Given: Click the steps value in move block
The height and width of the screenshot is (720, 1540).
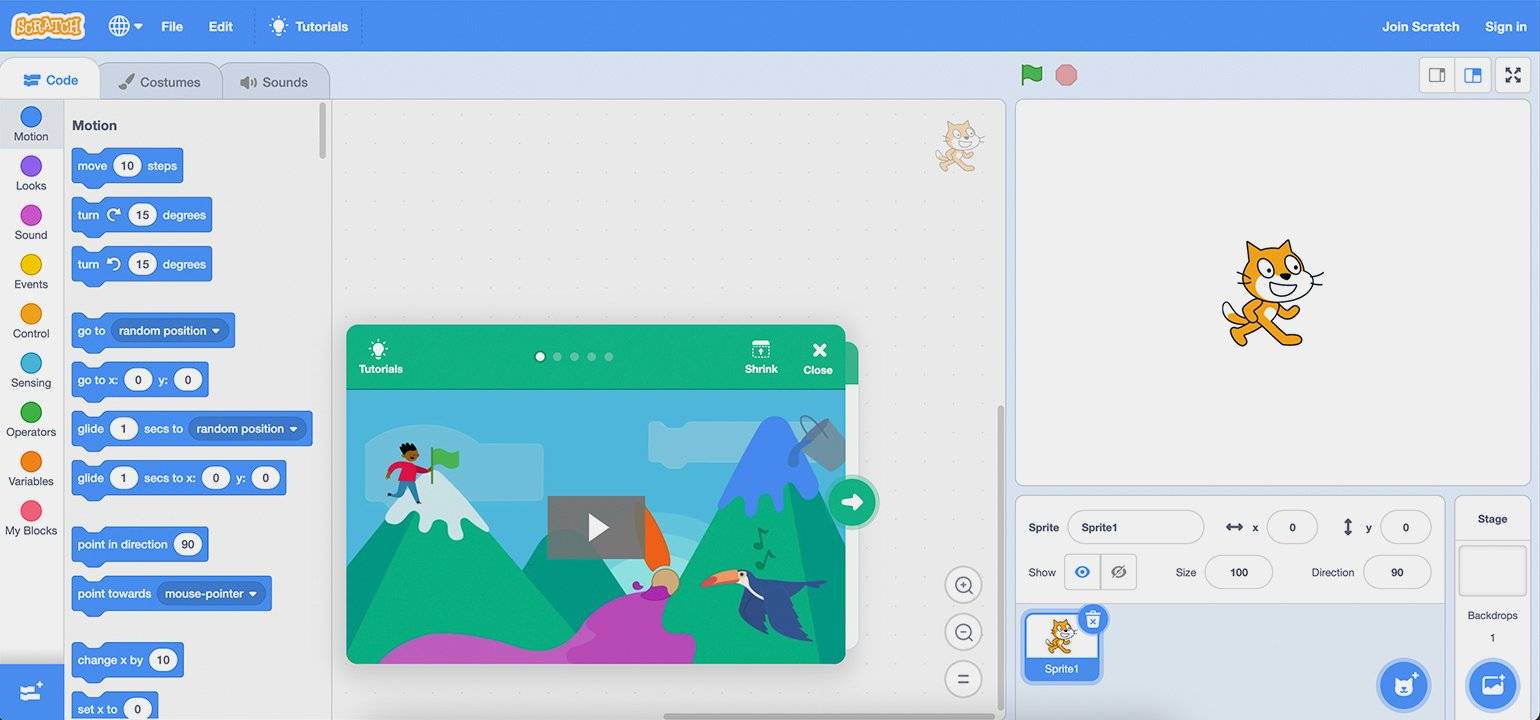Looking at the screenshot, I should pyautogui.click(x=127, y=166).
